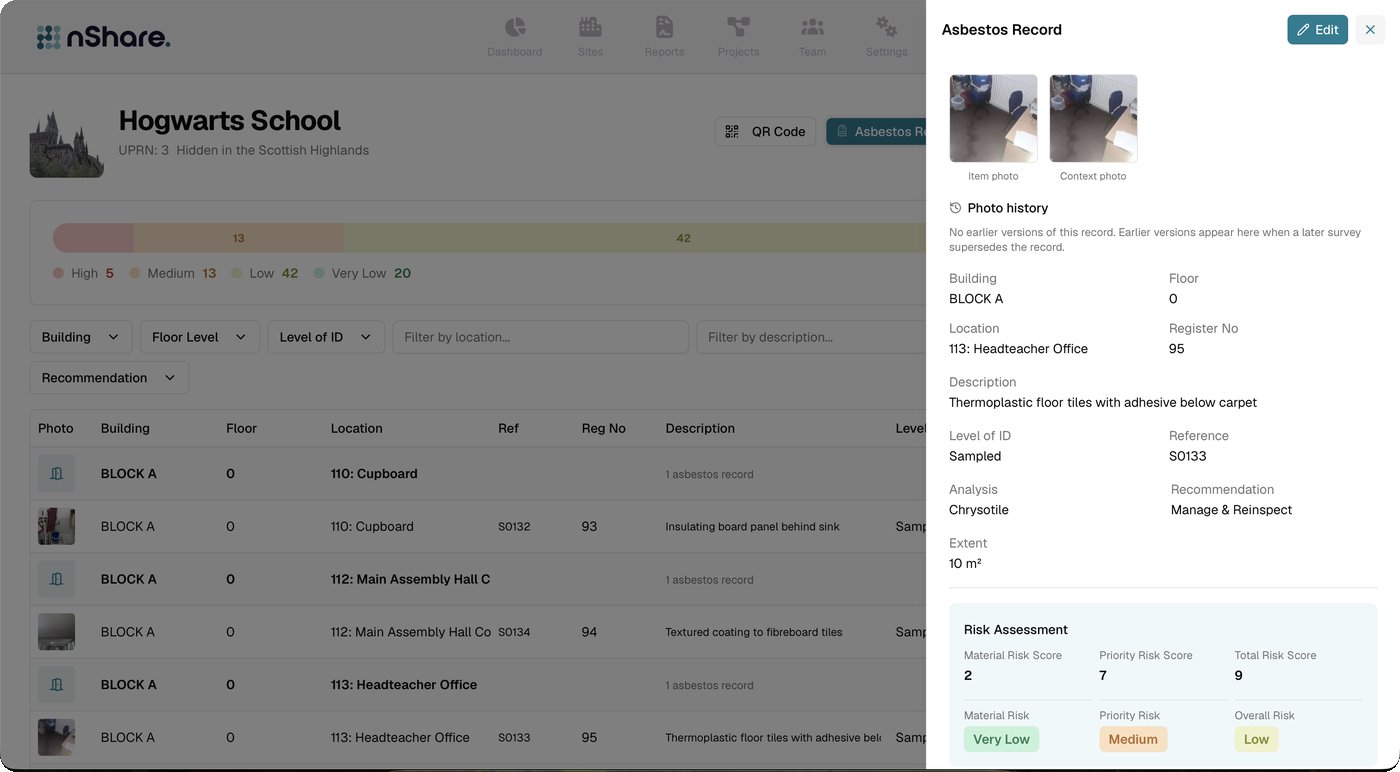Click the Edit button in Asbestos Record panel
The height and width of the screenshot is (772, 1400).
(x=1317, y=30)
